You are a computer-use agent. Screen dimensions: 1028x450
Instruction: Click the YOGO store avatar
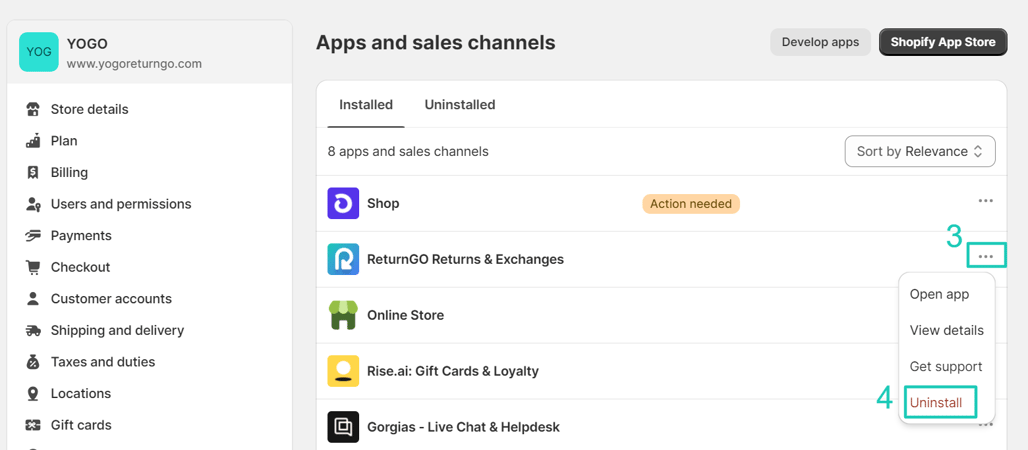click(x=39, y=52)
